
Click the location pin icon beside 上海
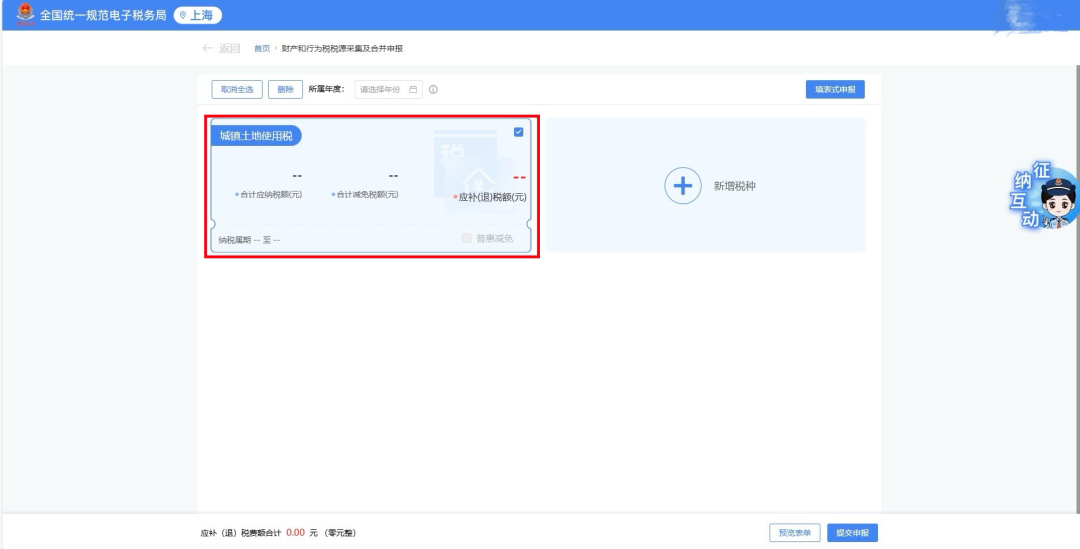point(183,15)
